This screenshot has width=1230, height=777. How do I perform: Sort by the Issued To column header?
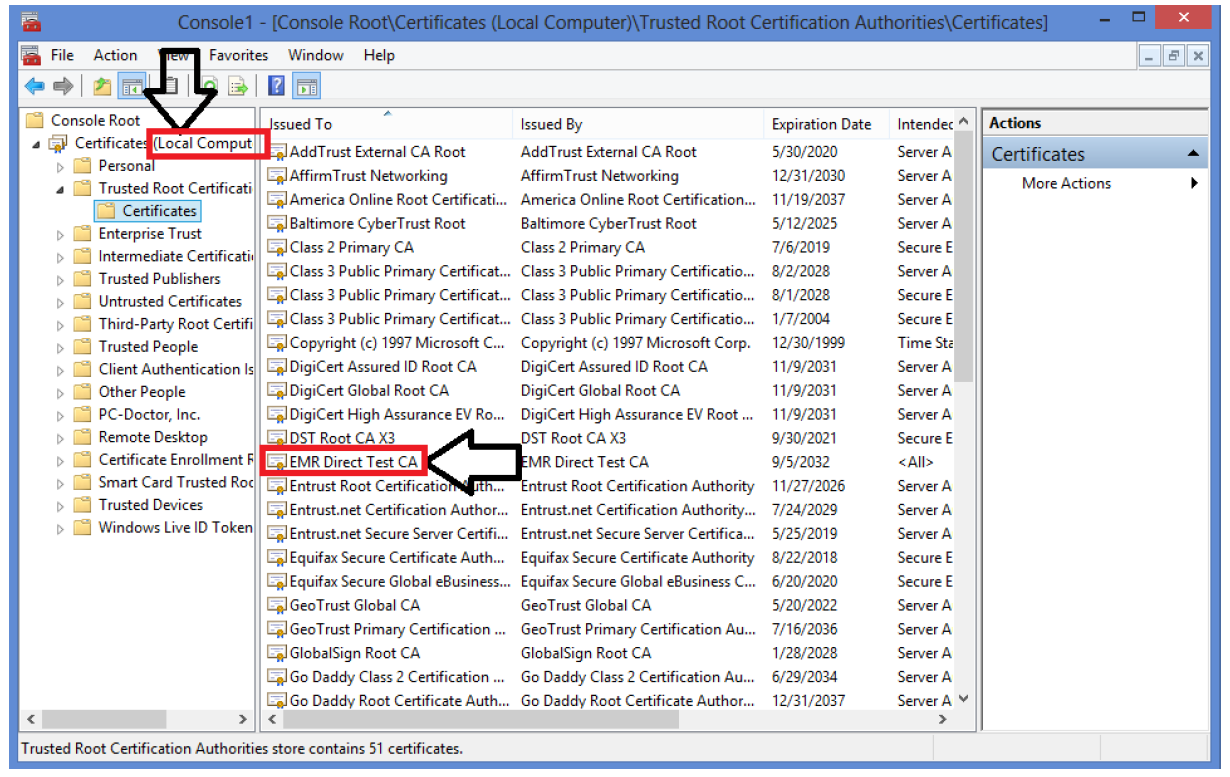pyautogui.click(x=387, y=124)
